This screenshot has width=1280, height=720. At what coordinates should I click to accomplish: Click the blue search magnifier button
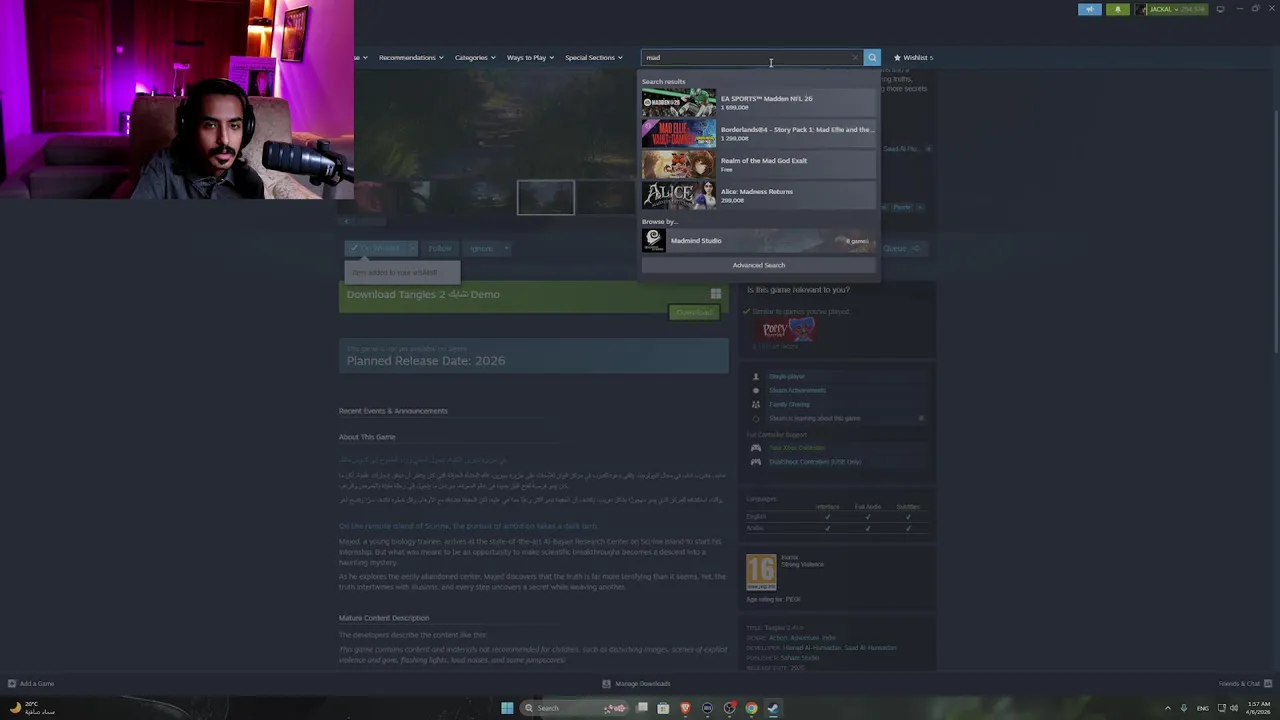872,58
